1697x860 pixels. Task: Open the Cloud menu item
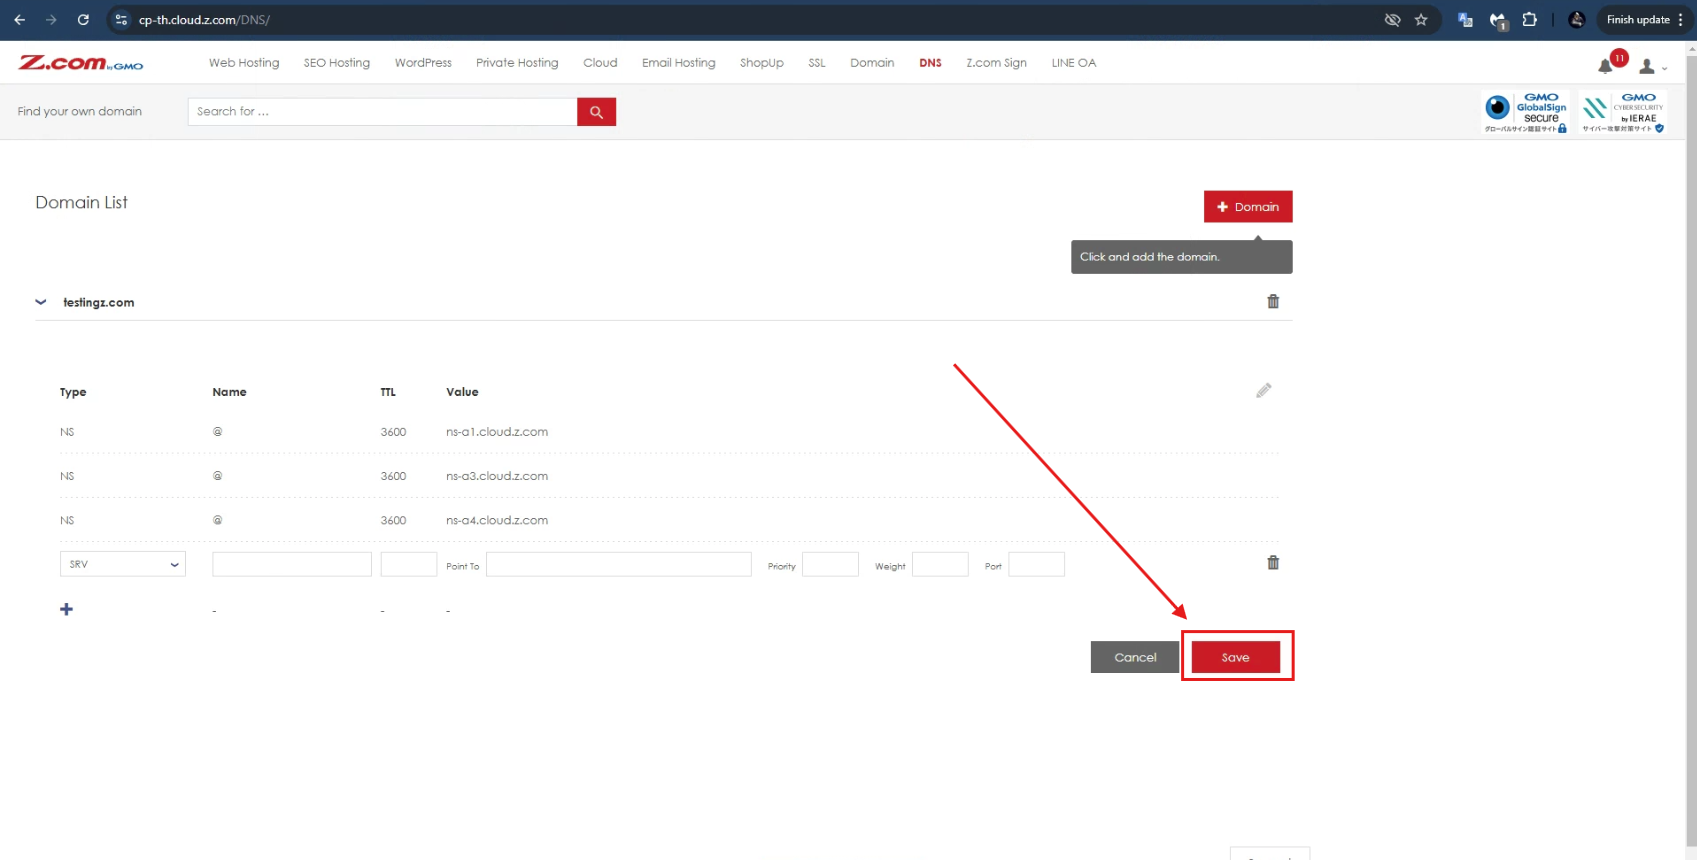pos(600,63)
